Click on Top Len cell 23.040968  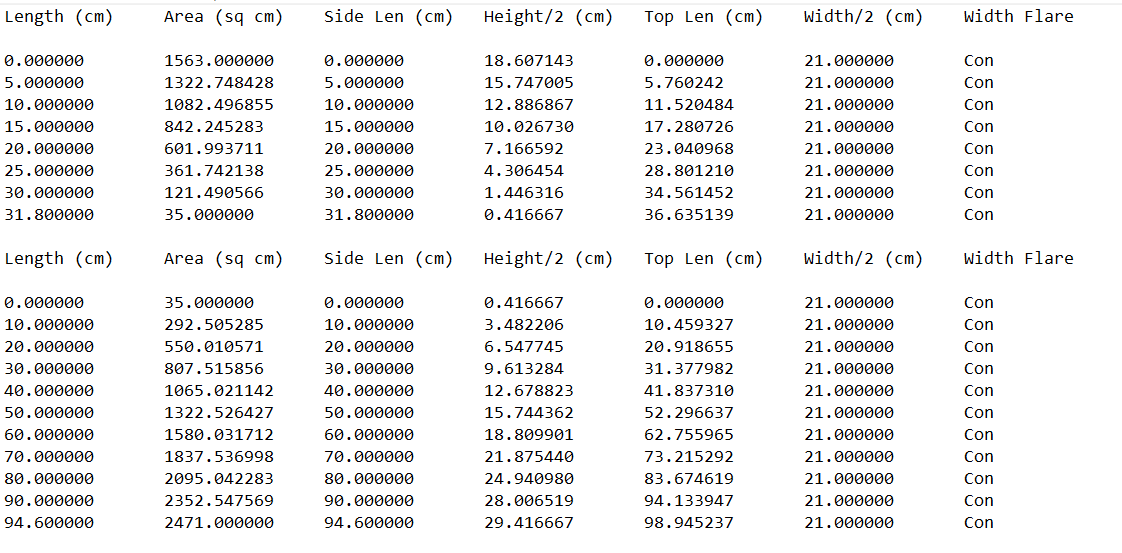coord(689,150)
